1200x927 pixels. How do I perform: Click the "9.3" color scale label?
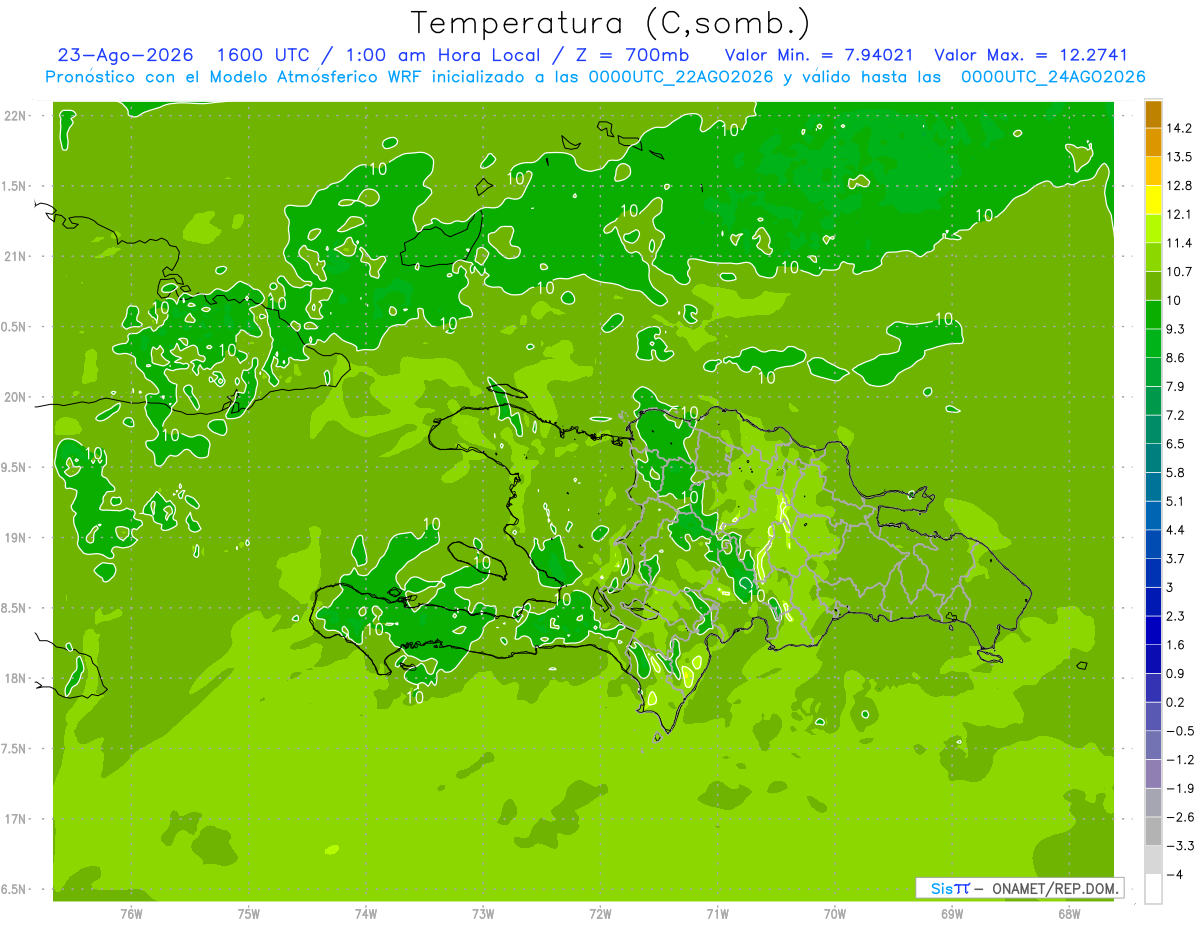click(1175, 329)
